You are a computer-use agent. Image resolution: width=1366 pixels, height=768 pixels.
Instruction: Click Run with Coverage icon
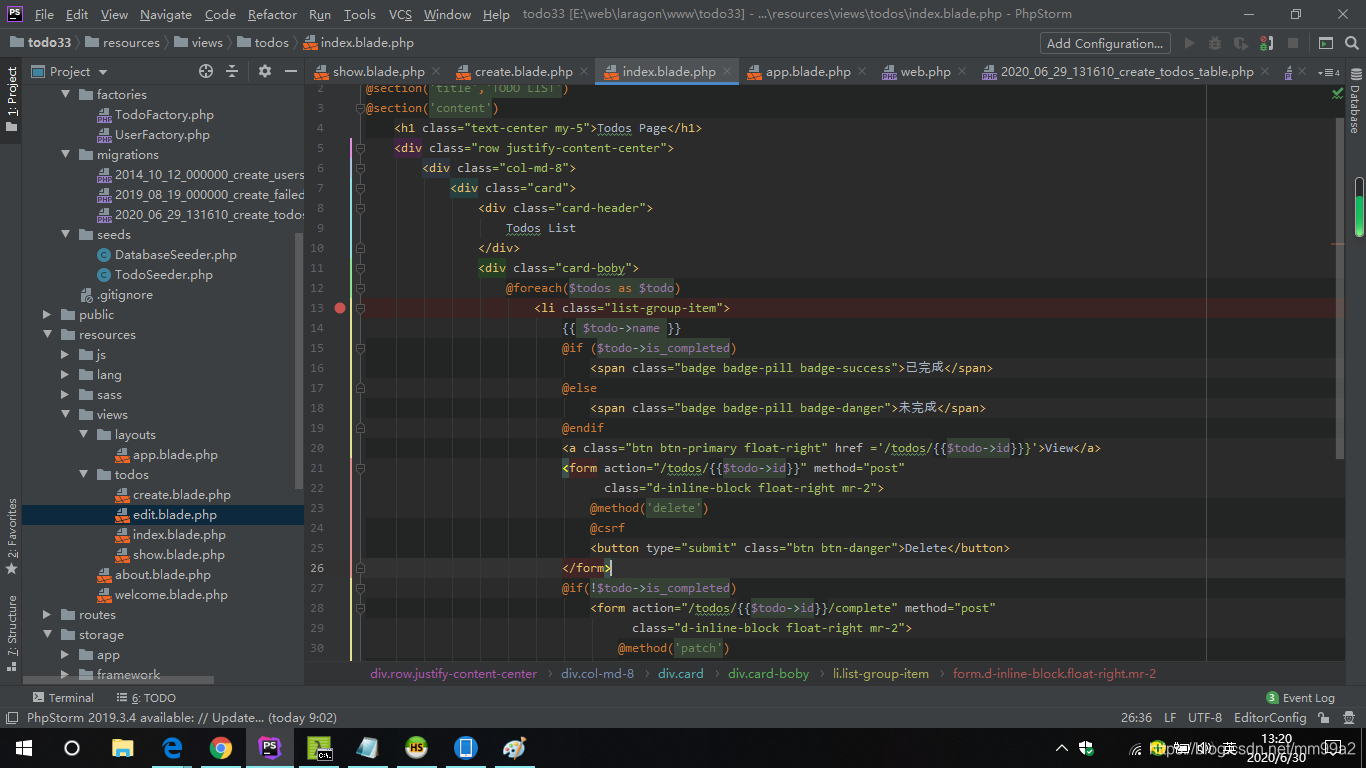pos(1241,43)
